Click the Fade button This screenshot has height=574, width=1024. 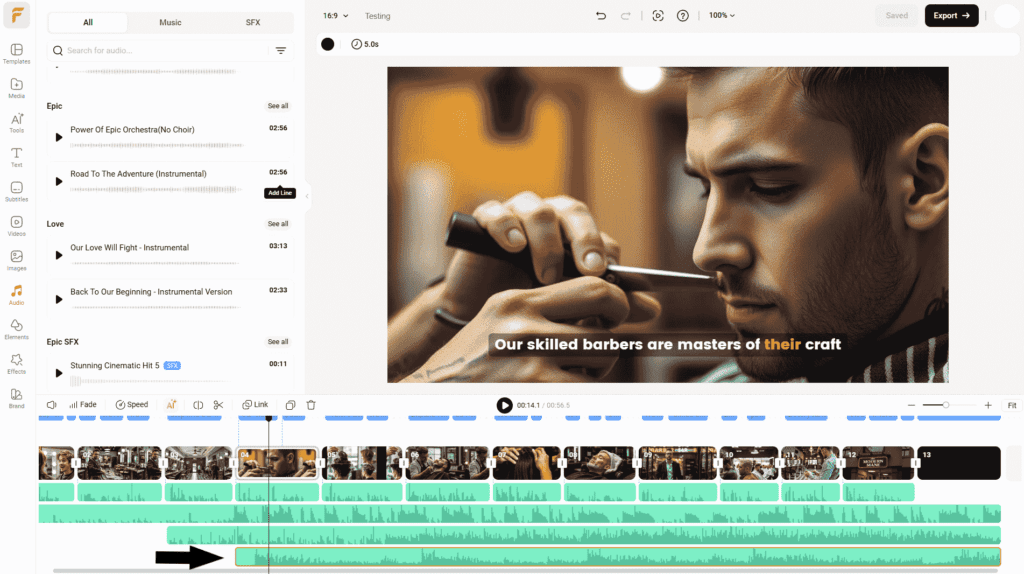click(83, 405)
